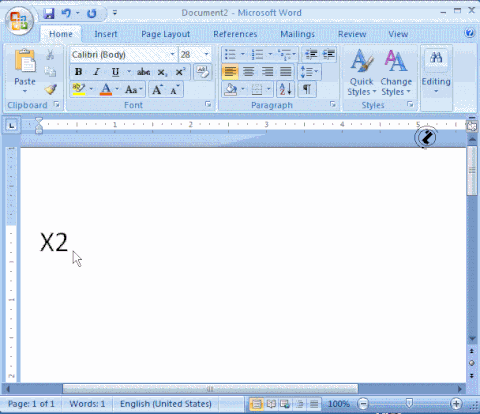
Task: Click the Clear Formatting eraser icon
Action: coord(202,72)
